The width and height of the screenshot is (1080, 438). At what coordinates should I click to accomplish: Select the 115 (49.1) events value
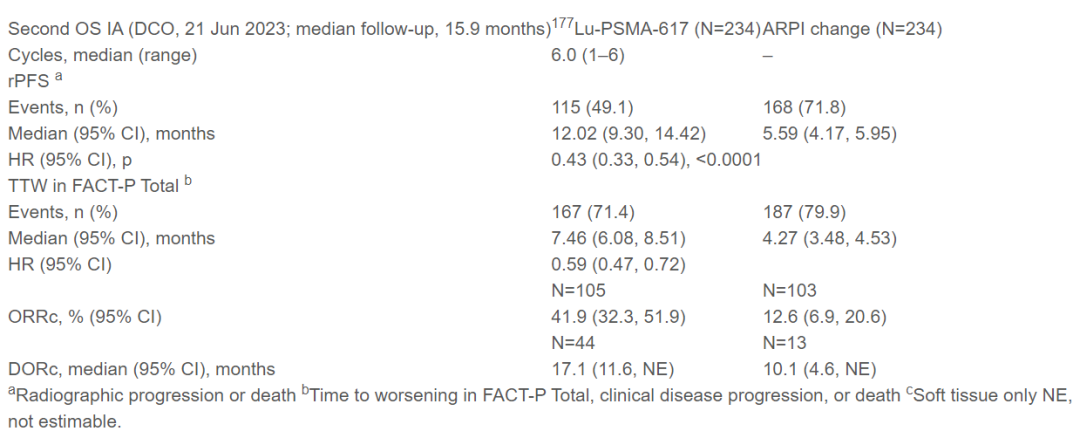(x=592, y=107)
